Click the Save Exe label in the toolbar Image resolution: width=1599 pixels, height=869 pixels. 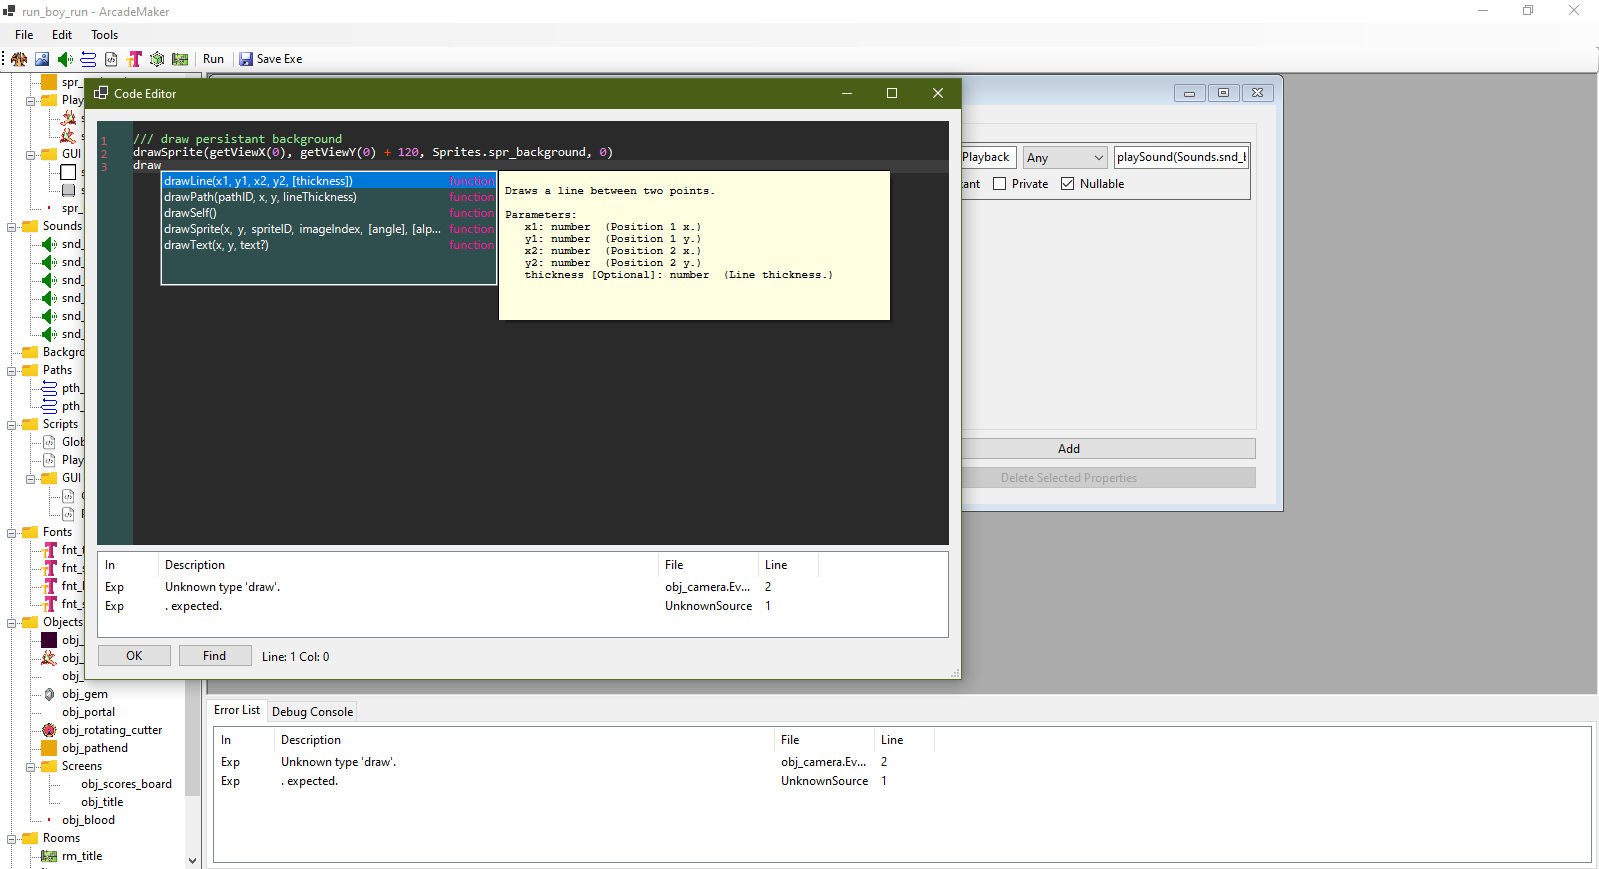279,59
